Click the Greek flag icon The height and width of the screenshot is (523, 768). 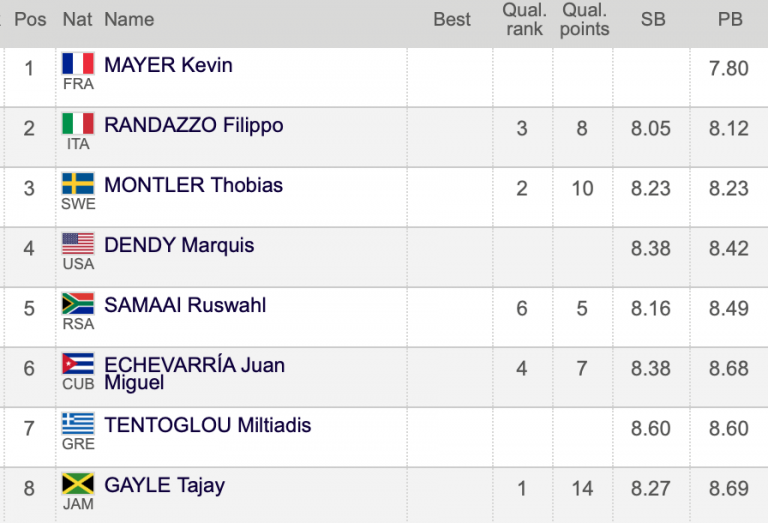click(x=78, y=424)
